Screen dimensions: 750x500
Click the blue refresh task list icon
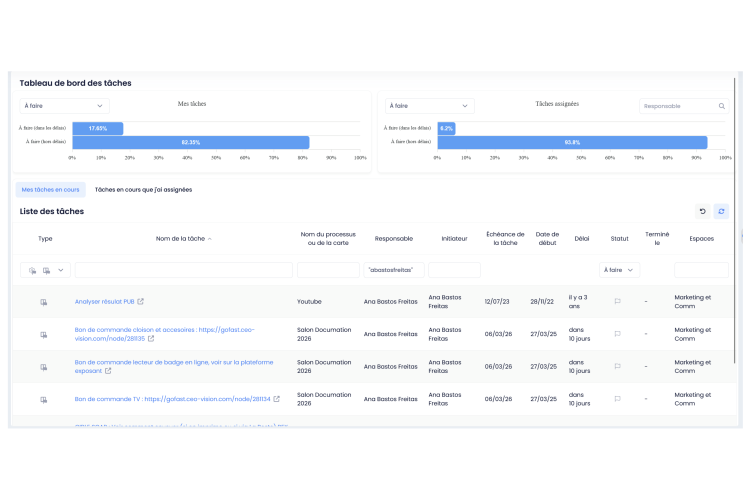point(721,211)
